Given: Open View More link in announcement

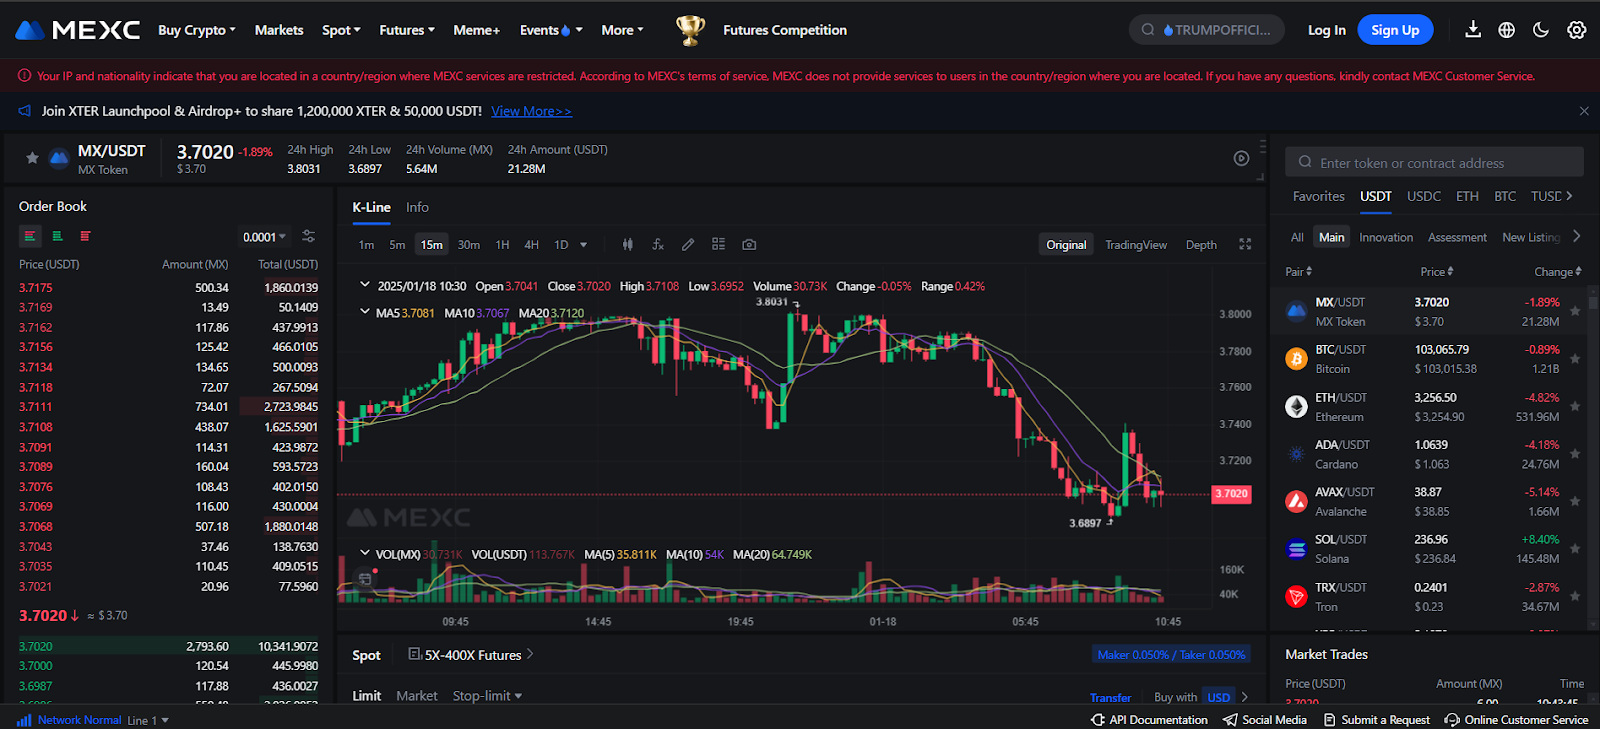Looking at the screenshot, I should (531, 111).
